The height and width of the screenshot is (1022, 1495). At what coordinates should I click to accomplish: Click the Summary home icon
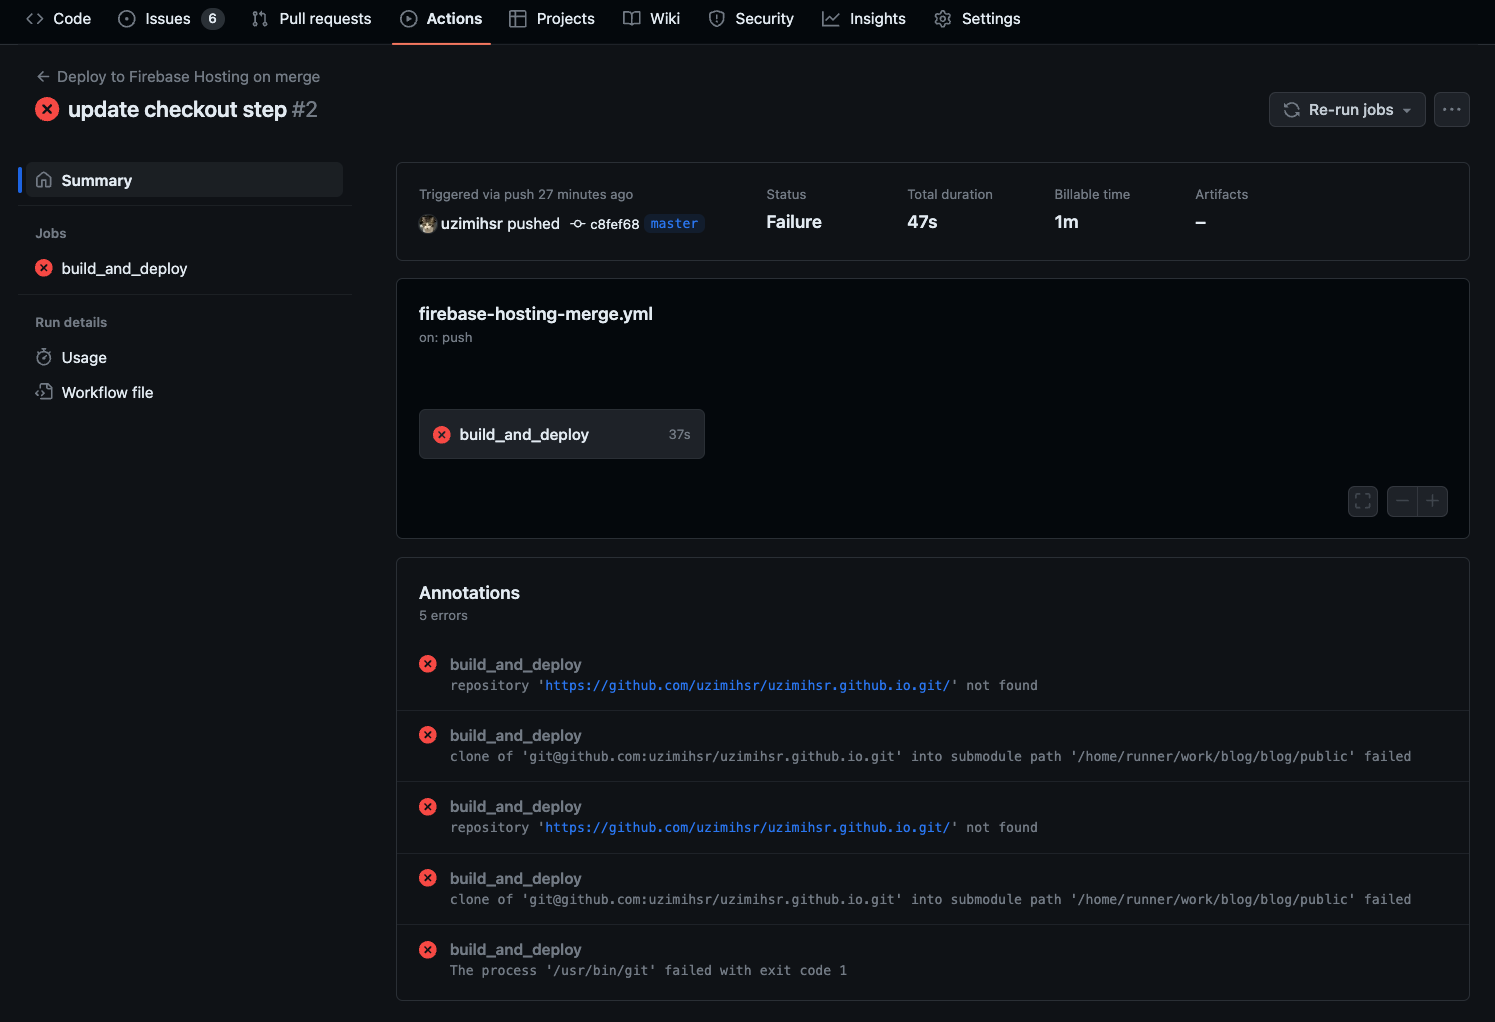[x=44, y=180]
